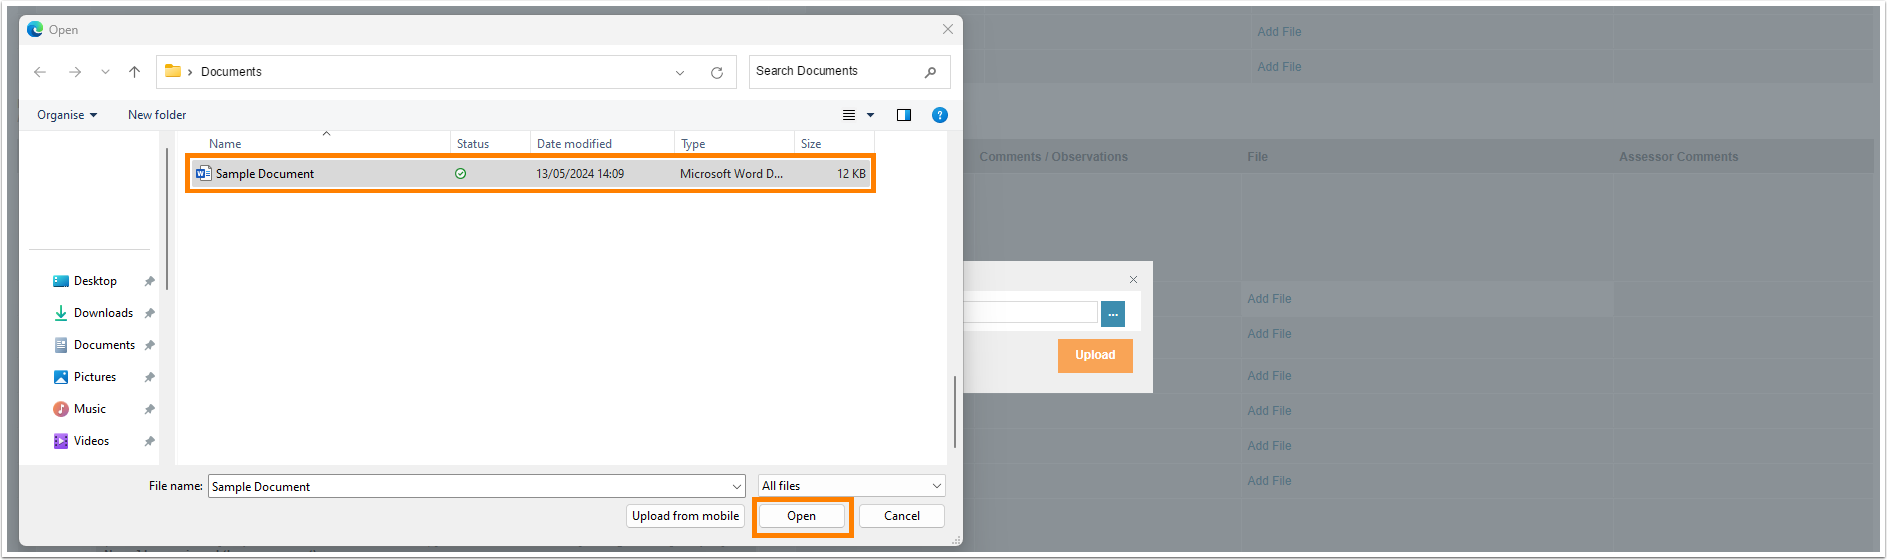Click the Forward navigation arrow
Screen dimensions: 1887x560
[75, 72]
